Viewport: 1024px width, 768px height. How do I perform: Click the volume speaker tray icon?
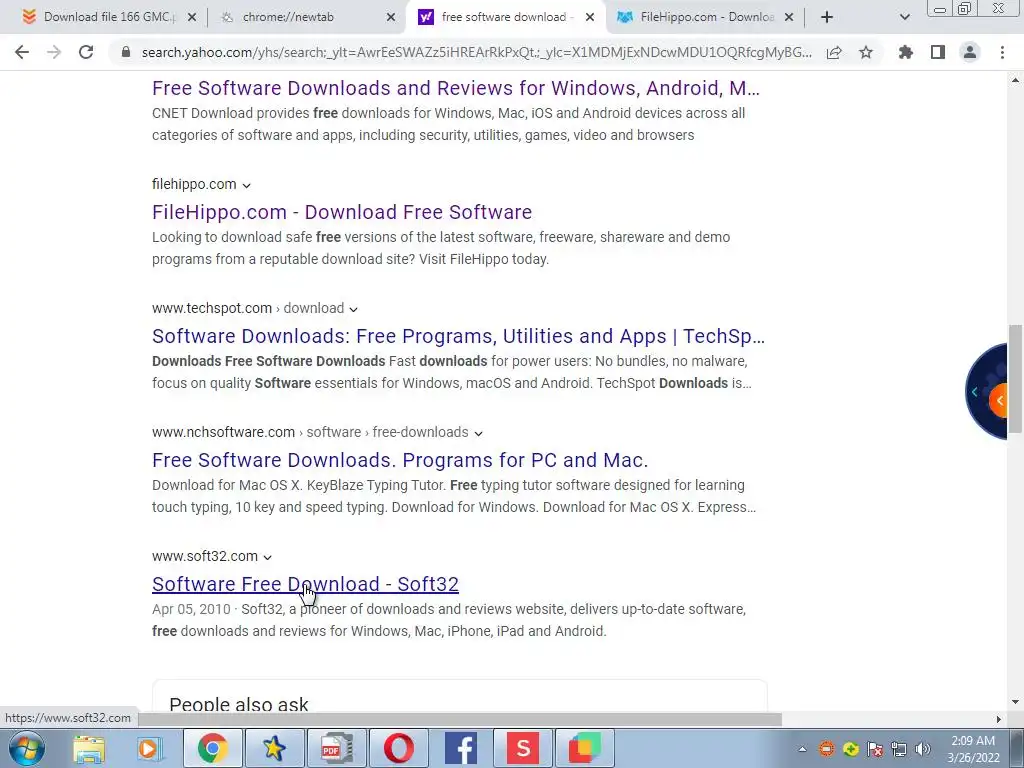tap(923, 750)
